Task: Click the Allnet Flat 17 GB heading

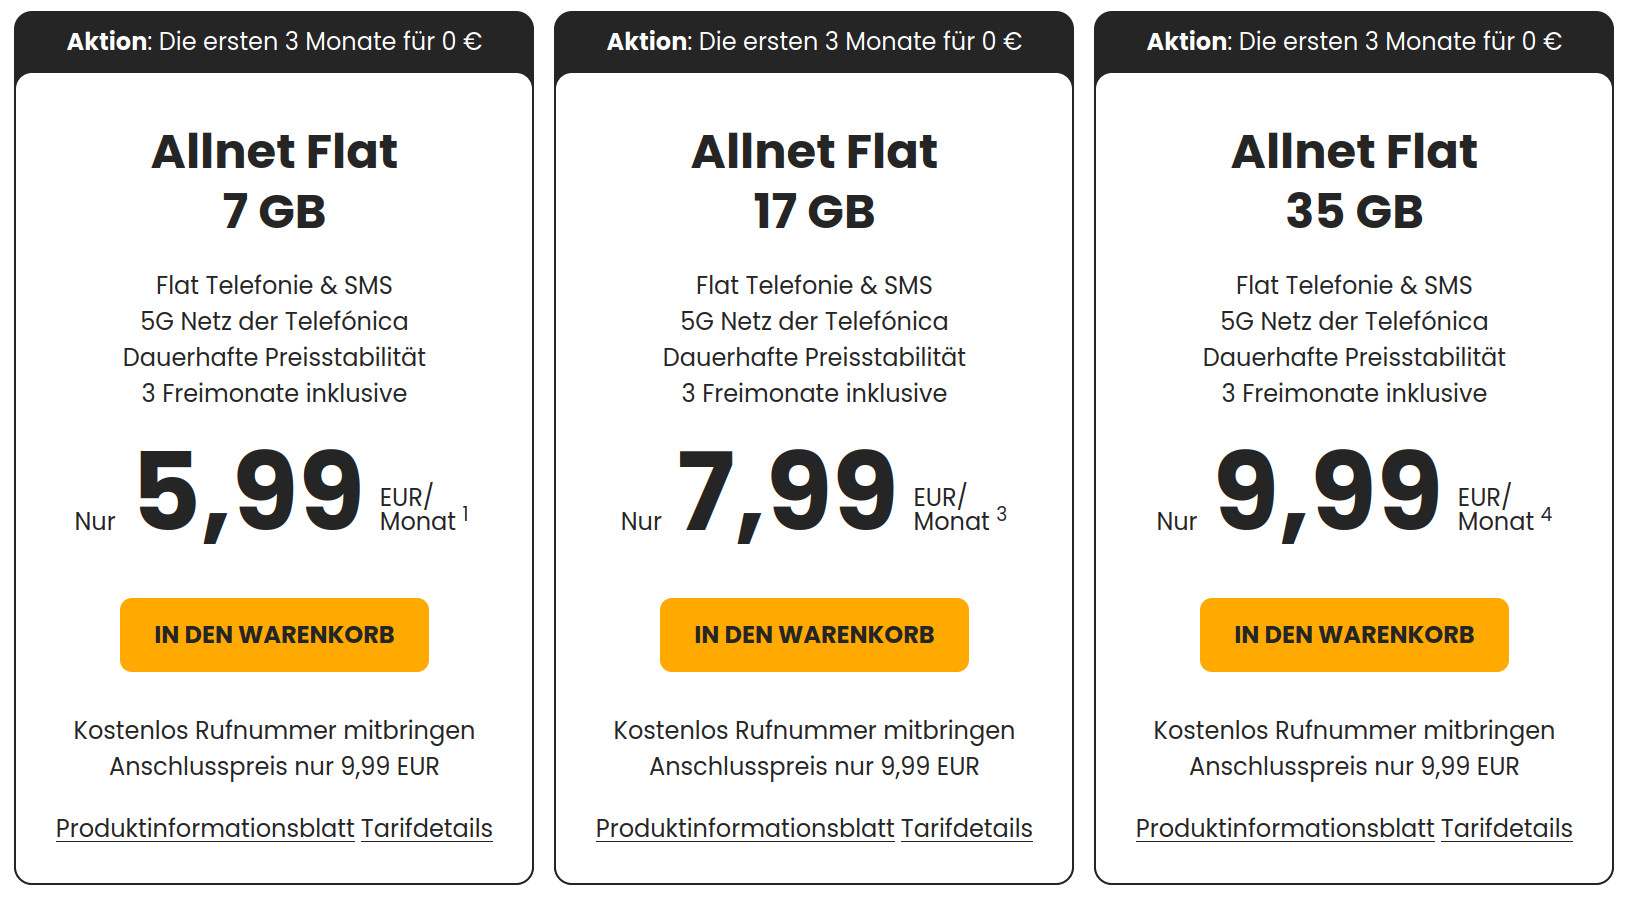Action: tap(814, 181)
